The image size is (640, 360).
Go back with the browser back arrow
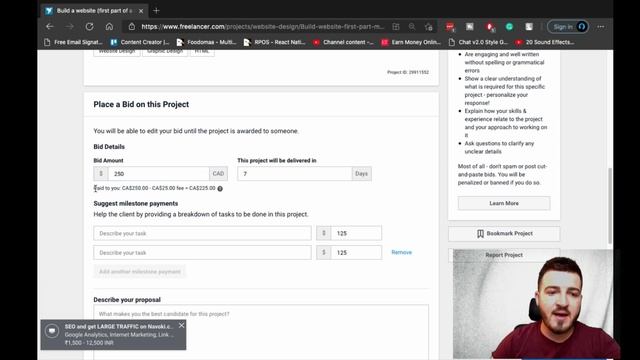[x=50, y=27]
